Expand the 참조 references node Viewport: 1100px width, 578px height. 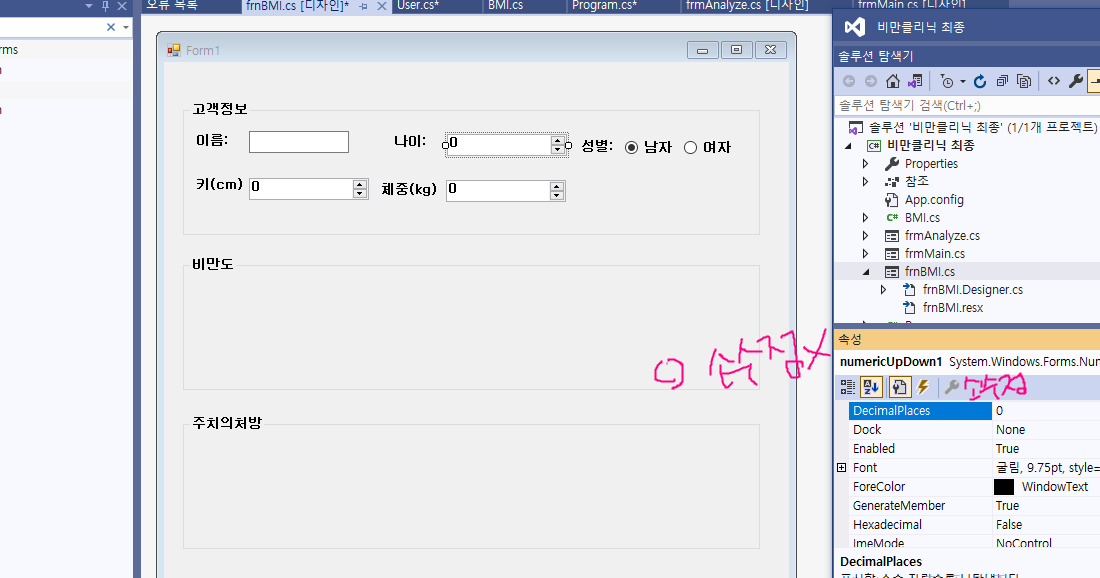[x=866, y=181]
